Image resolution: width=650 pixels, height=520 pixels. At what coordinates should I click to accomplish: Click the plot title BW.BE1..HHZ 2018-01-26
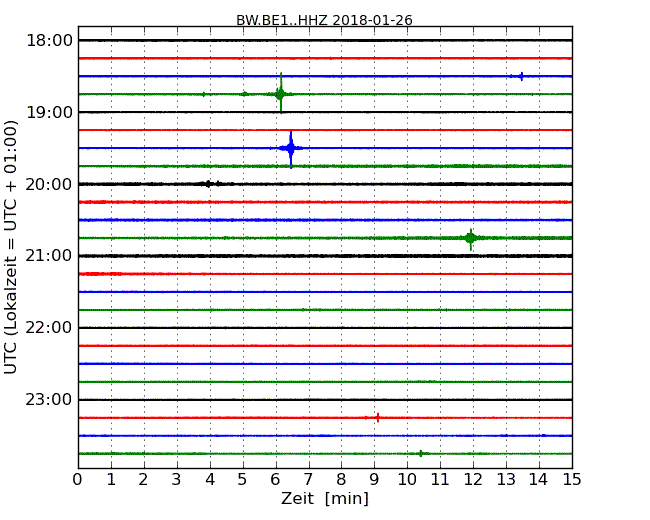click(324, 20)
